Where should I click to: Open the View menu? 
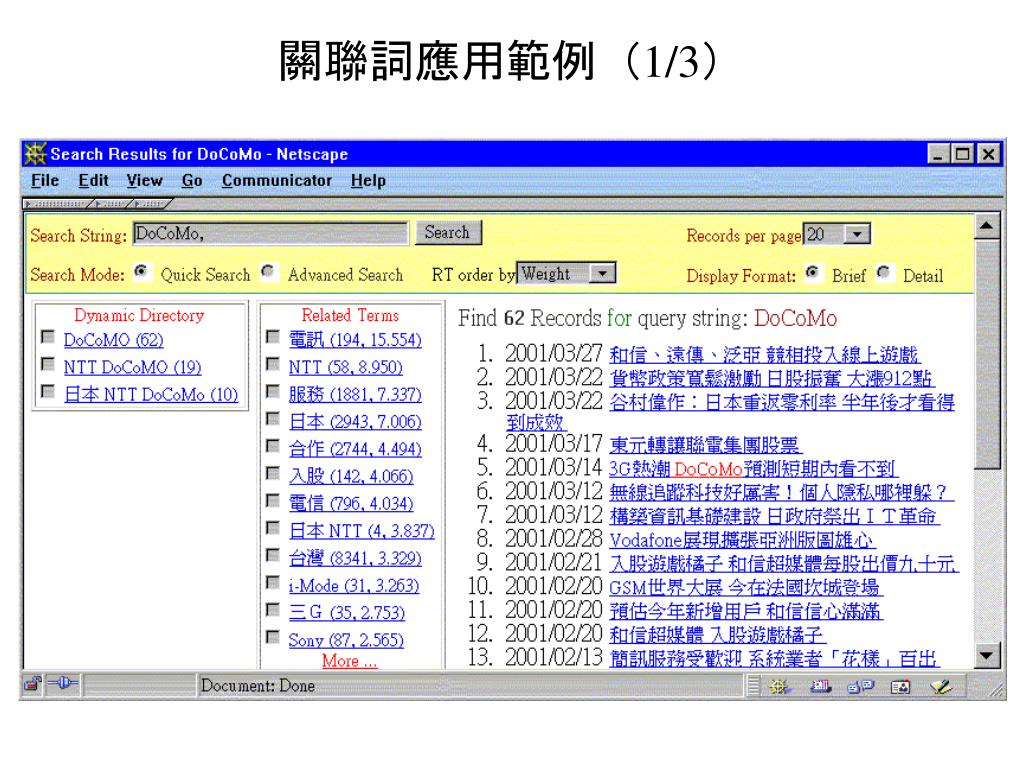click(x=144, y=180)
